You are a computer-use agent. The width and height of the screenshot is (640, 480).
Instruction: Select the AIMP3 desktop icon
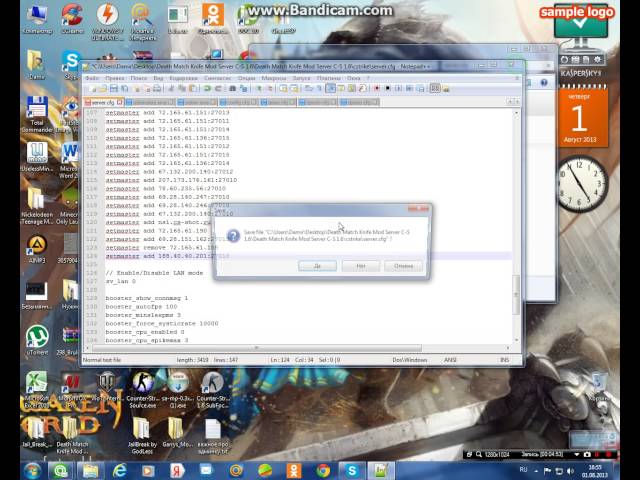coord(37,249)
